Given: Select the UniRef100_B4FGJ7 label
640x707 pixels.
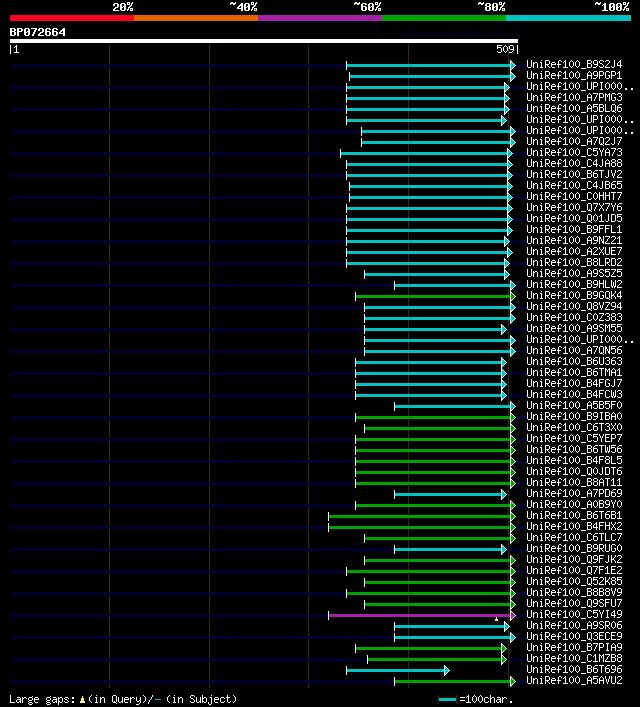Looking at the screenshot, I should pos(574,383).
